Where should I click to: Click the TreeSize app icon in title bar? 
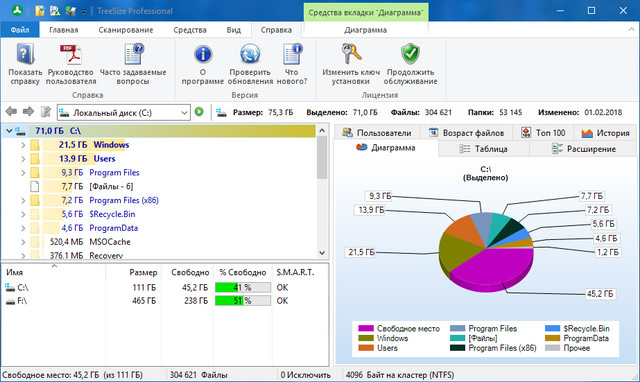click(x=17, y=10)
